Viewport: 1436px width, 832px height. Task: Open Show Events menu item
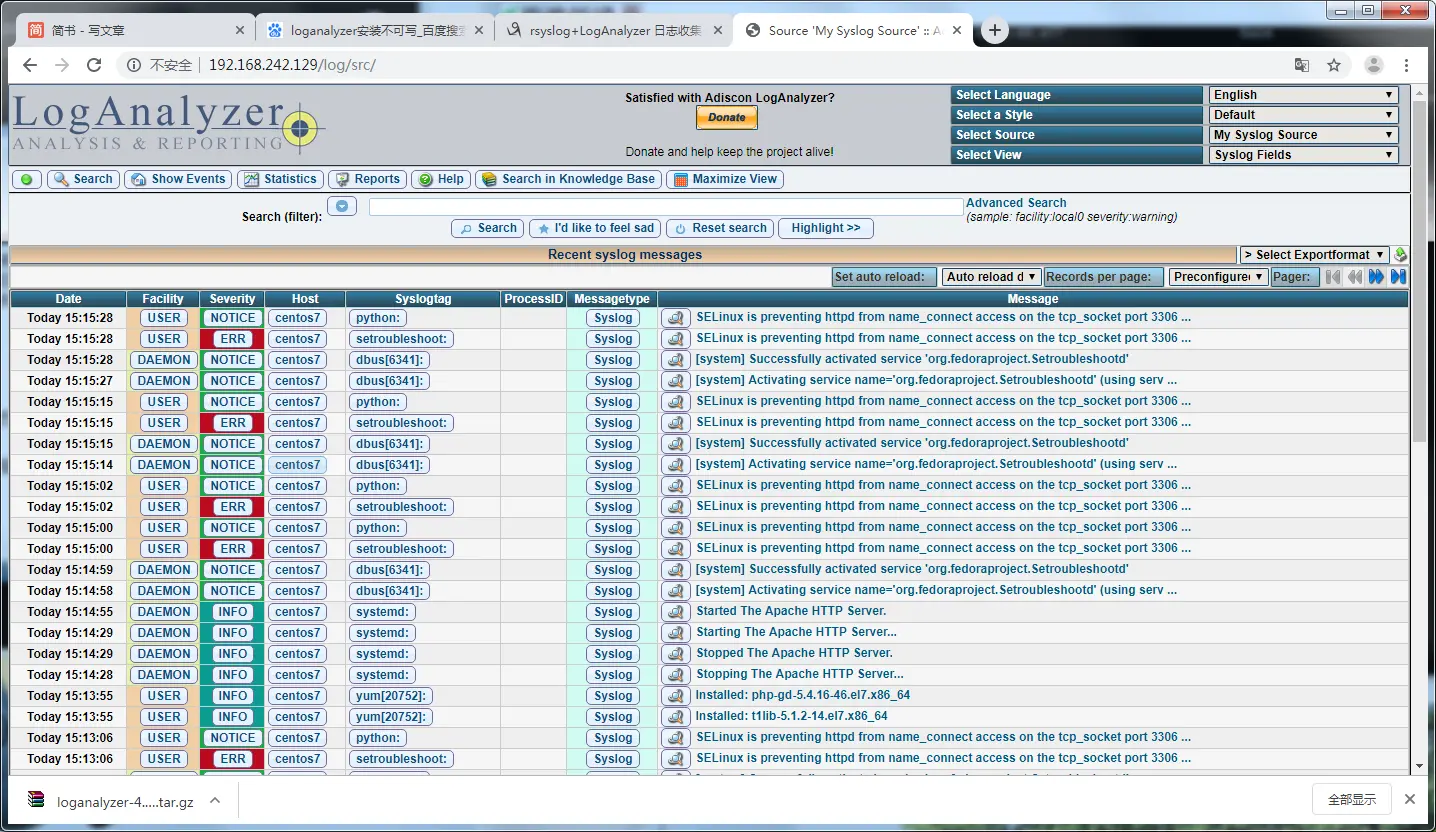(178, 179)
